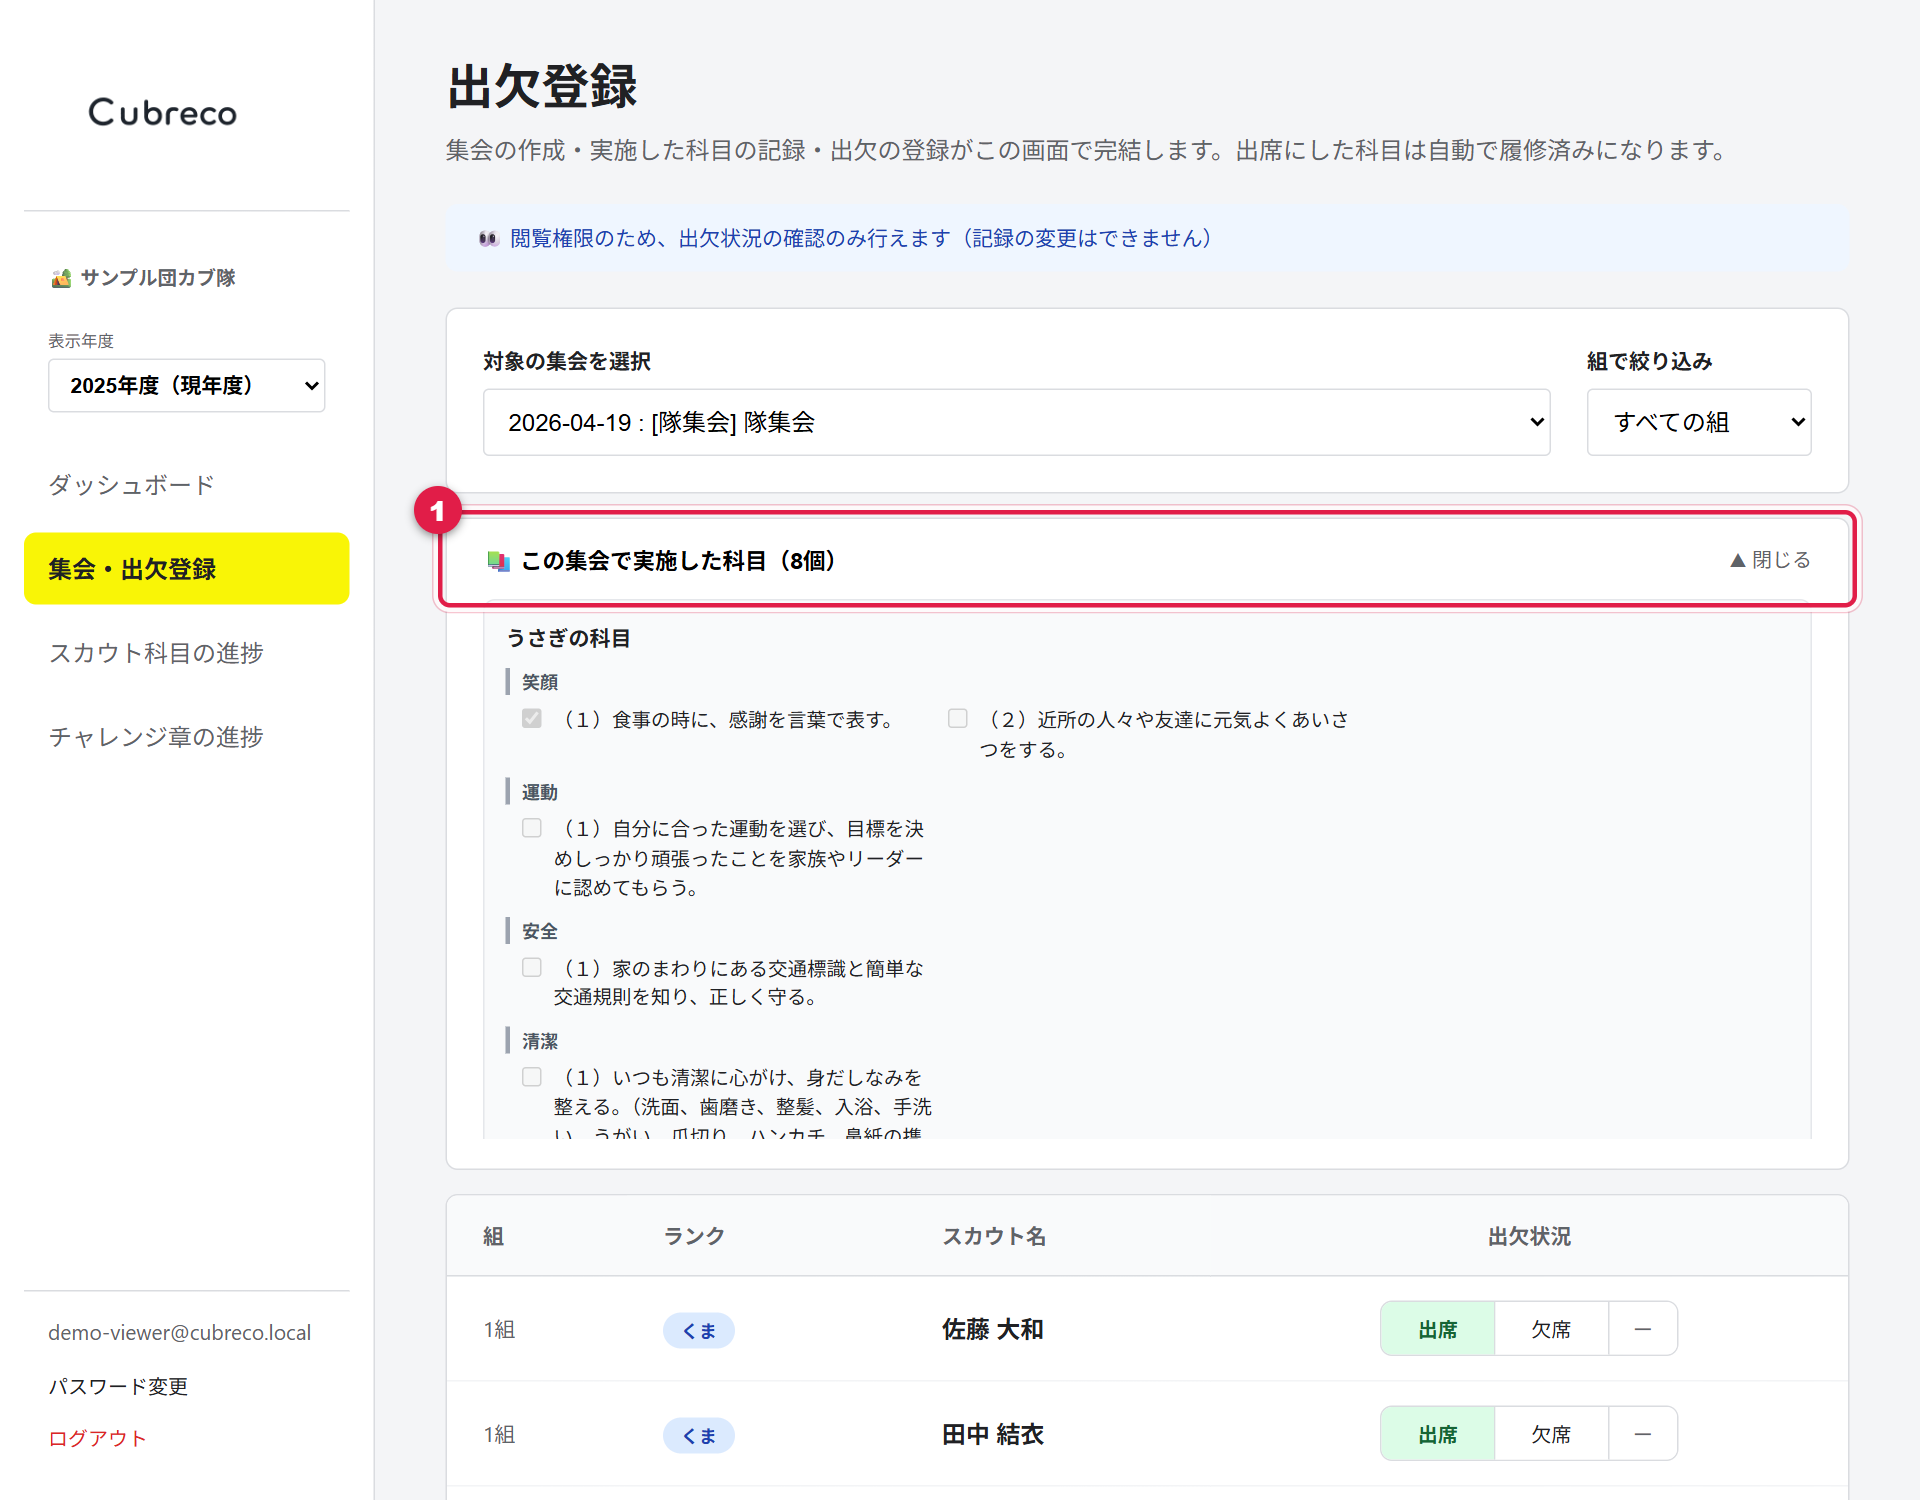Click the サンプル団カブ隊 group icon
The width and height of the screenshot is (1920, 1500).
tap(61, 278)
